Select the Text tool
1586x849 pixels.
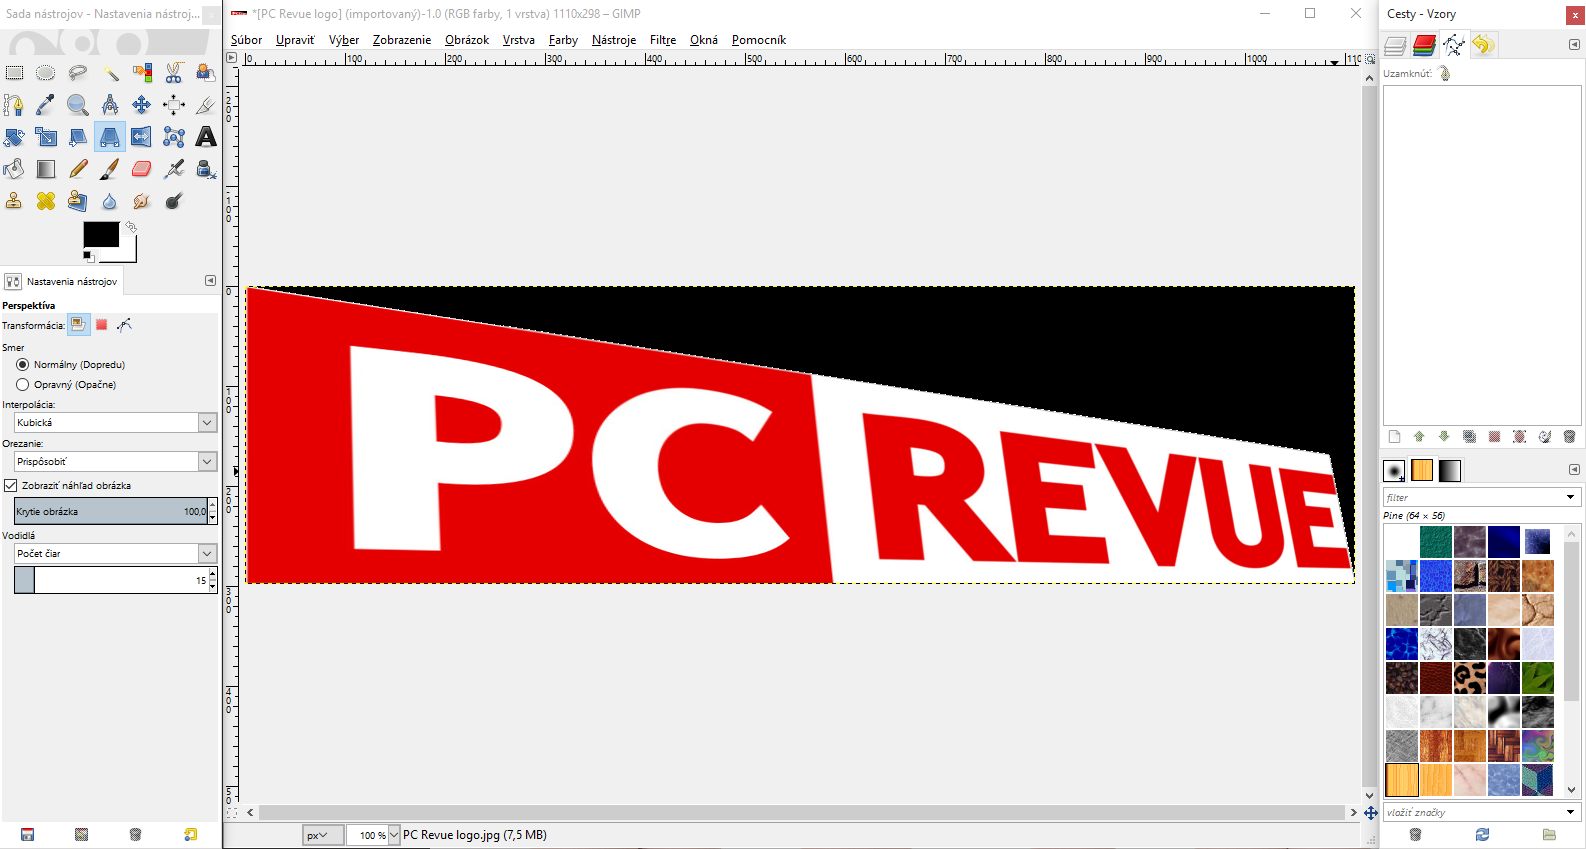click(205, 137)
